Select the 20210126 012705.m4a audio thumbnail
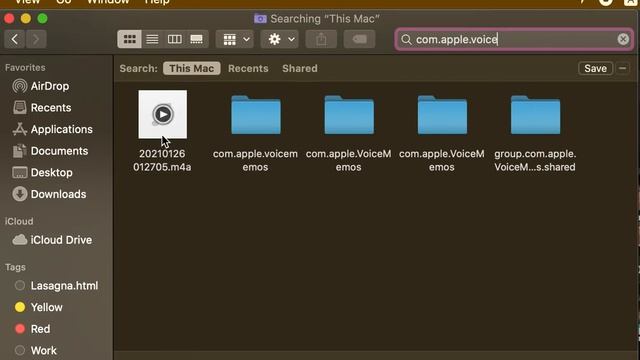The width and height of the screenshot is (640, 360). (162, 114)
